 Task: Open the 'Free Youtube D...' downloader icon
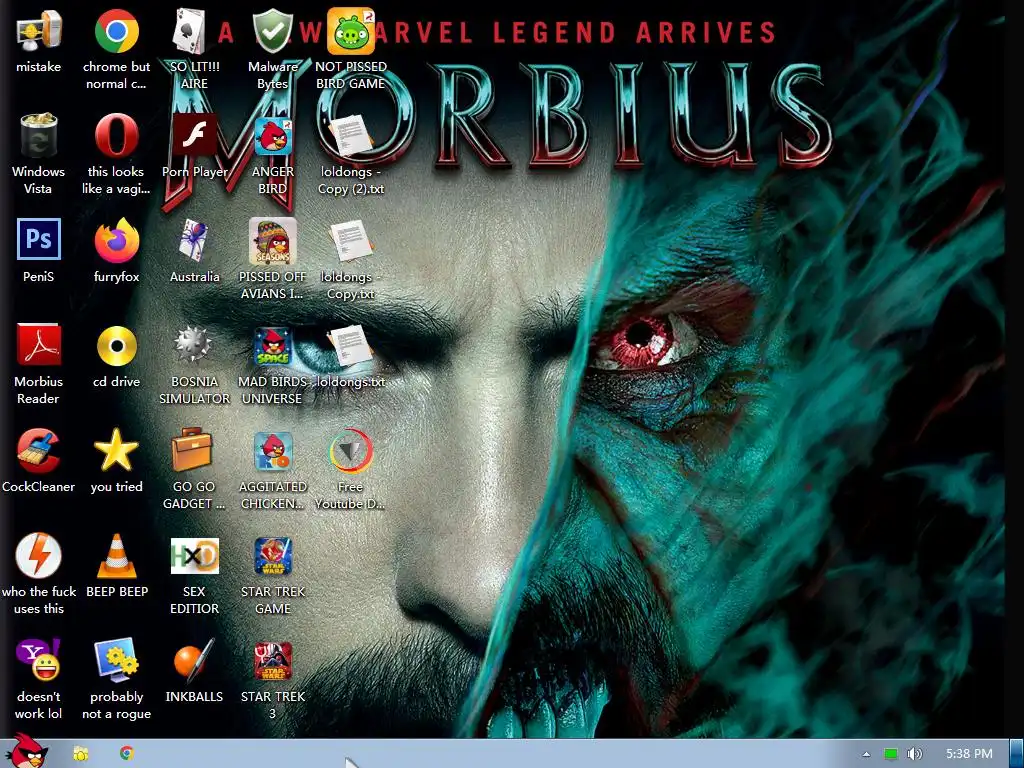[x=351, y=451]
